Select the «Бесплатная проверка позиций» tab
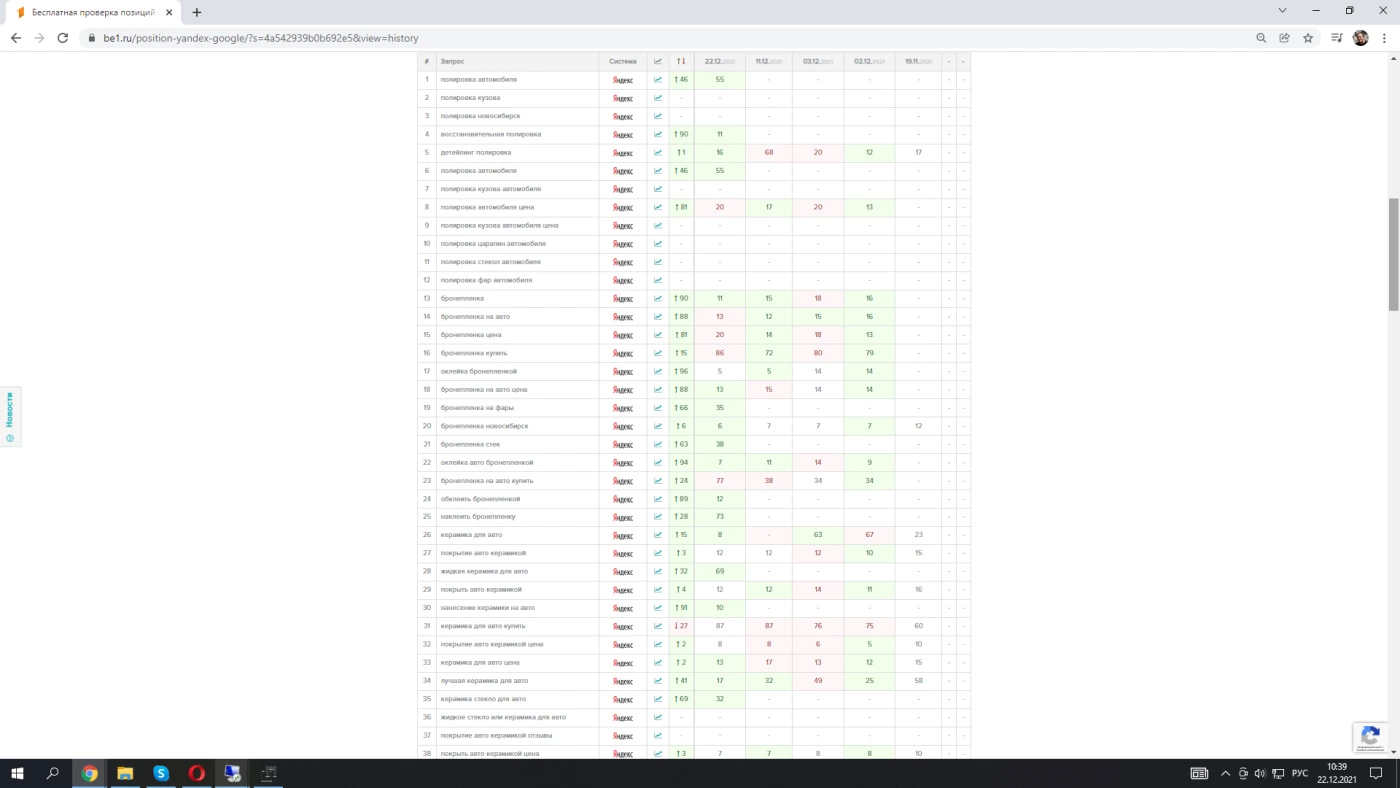 [x=92, y=12]
